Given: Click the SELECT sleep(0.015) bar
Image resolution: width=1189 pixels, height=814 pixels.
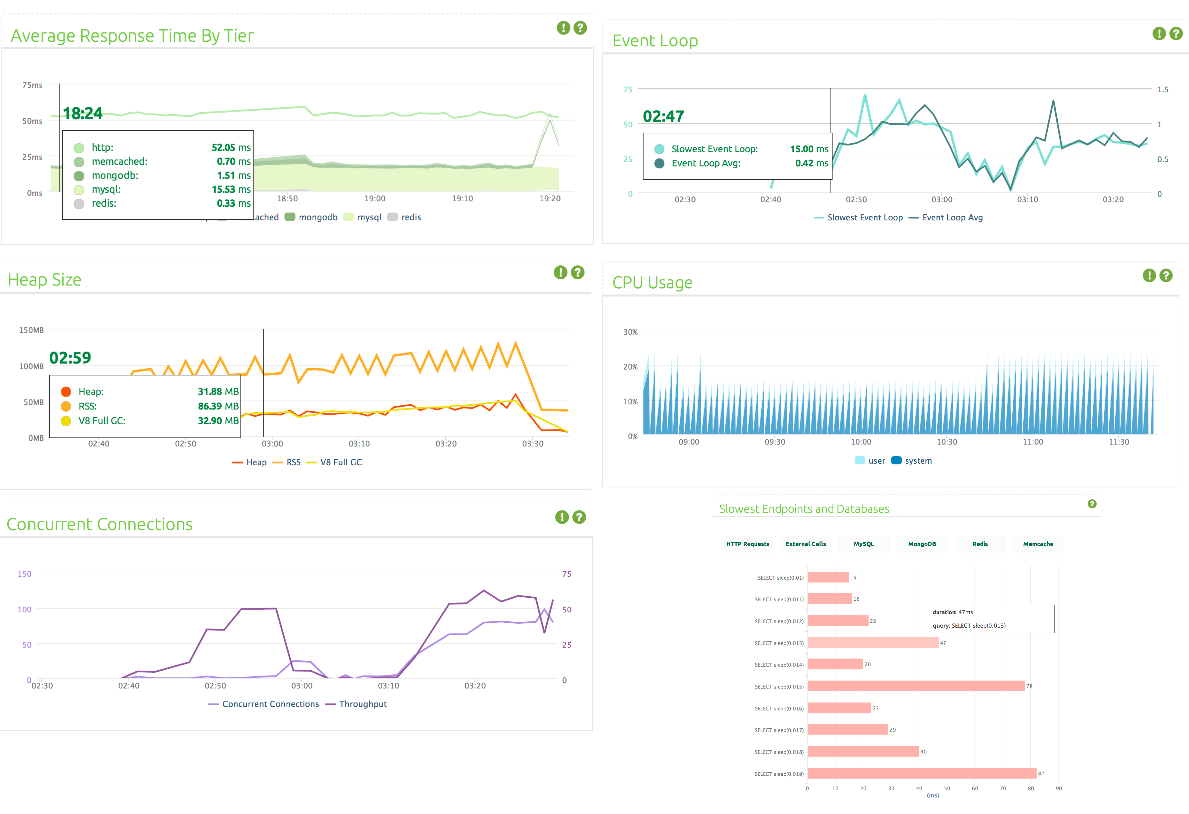Looking at the screenshot, I should [x=916, y=686].
